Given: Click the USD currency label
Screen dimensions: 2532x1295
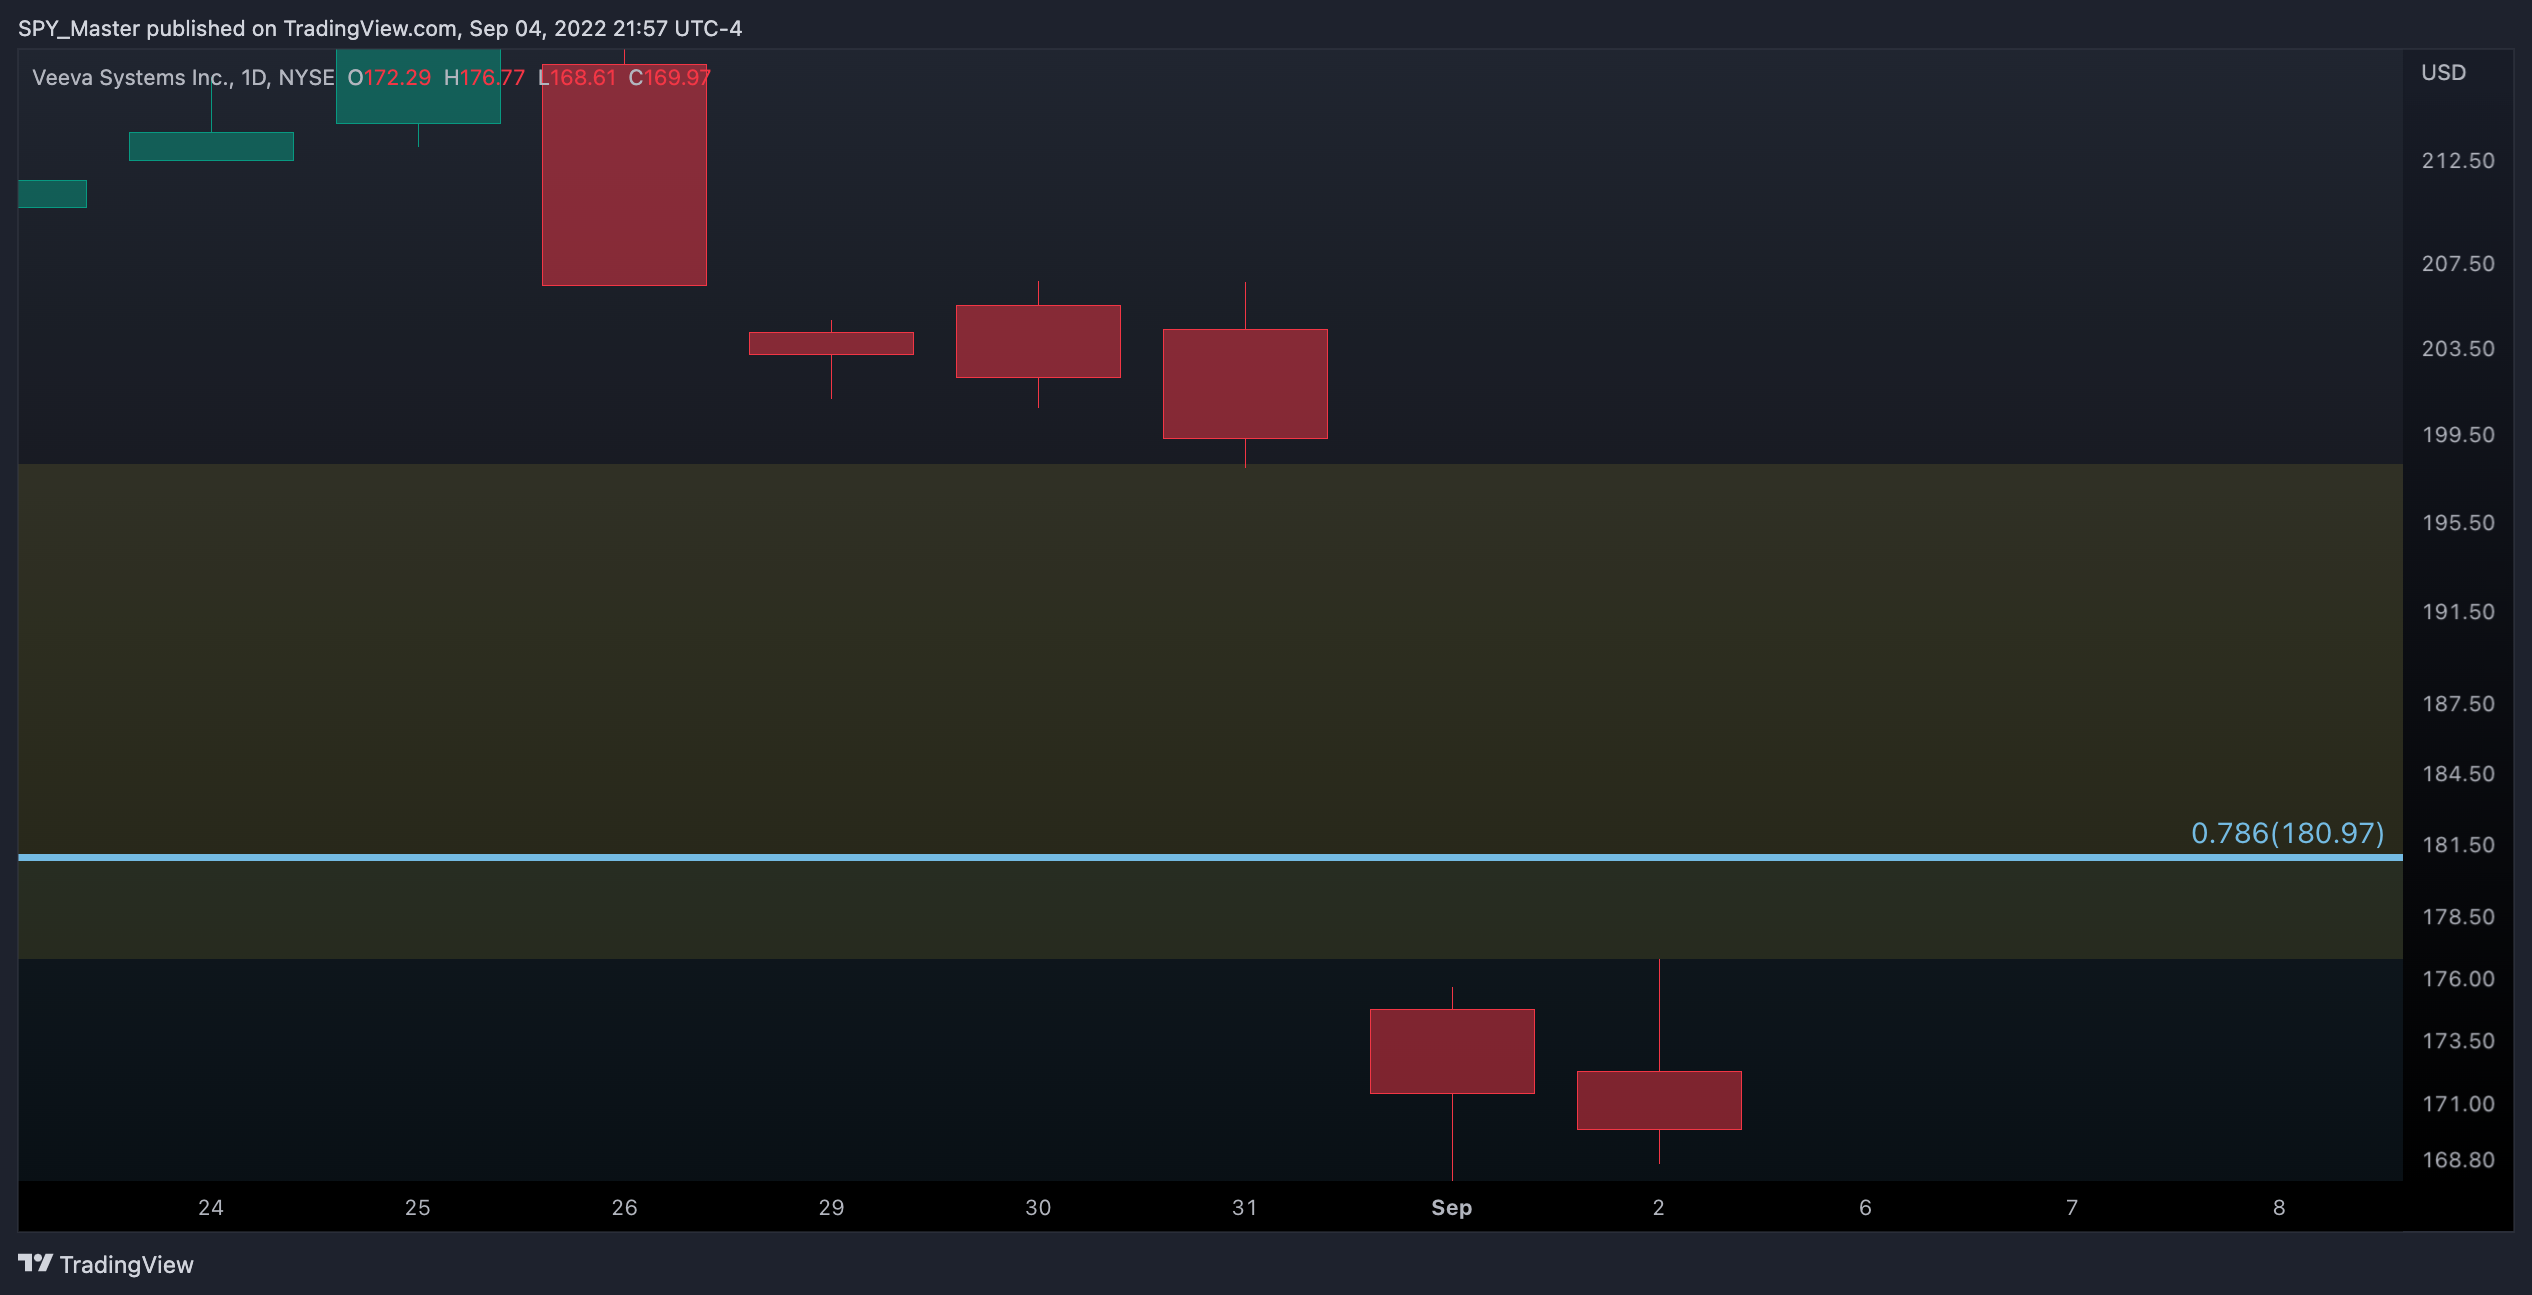Looking at the screenshot, I should coord(2443,72).
